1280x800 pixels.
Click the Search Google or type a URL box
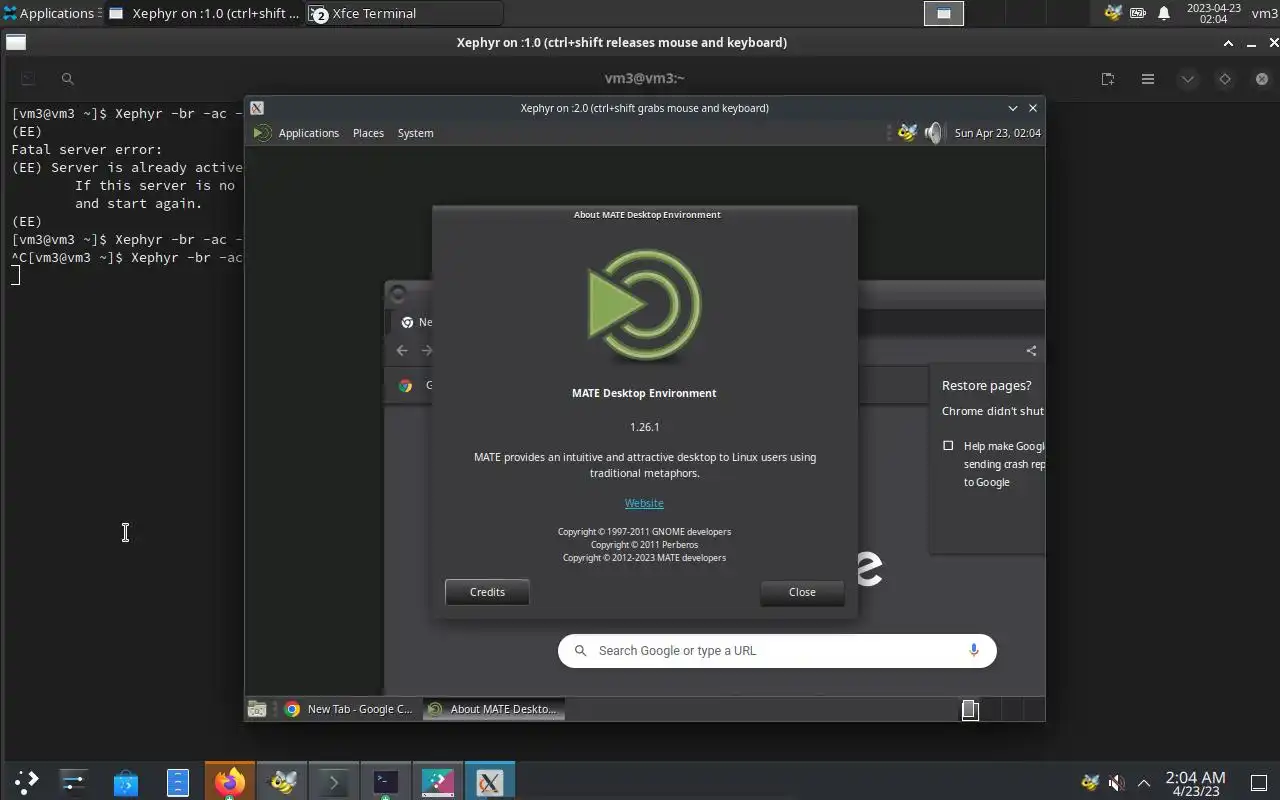coord(777,651)
